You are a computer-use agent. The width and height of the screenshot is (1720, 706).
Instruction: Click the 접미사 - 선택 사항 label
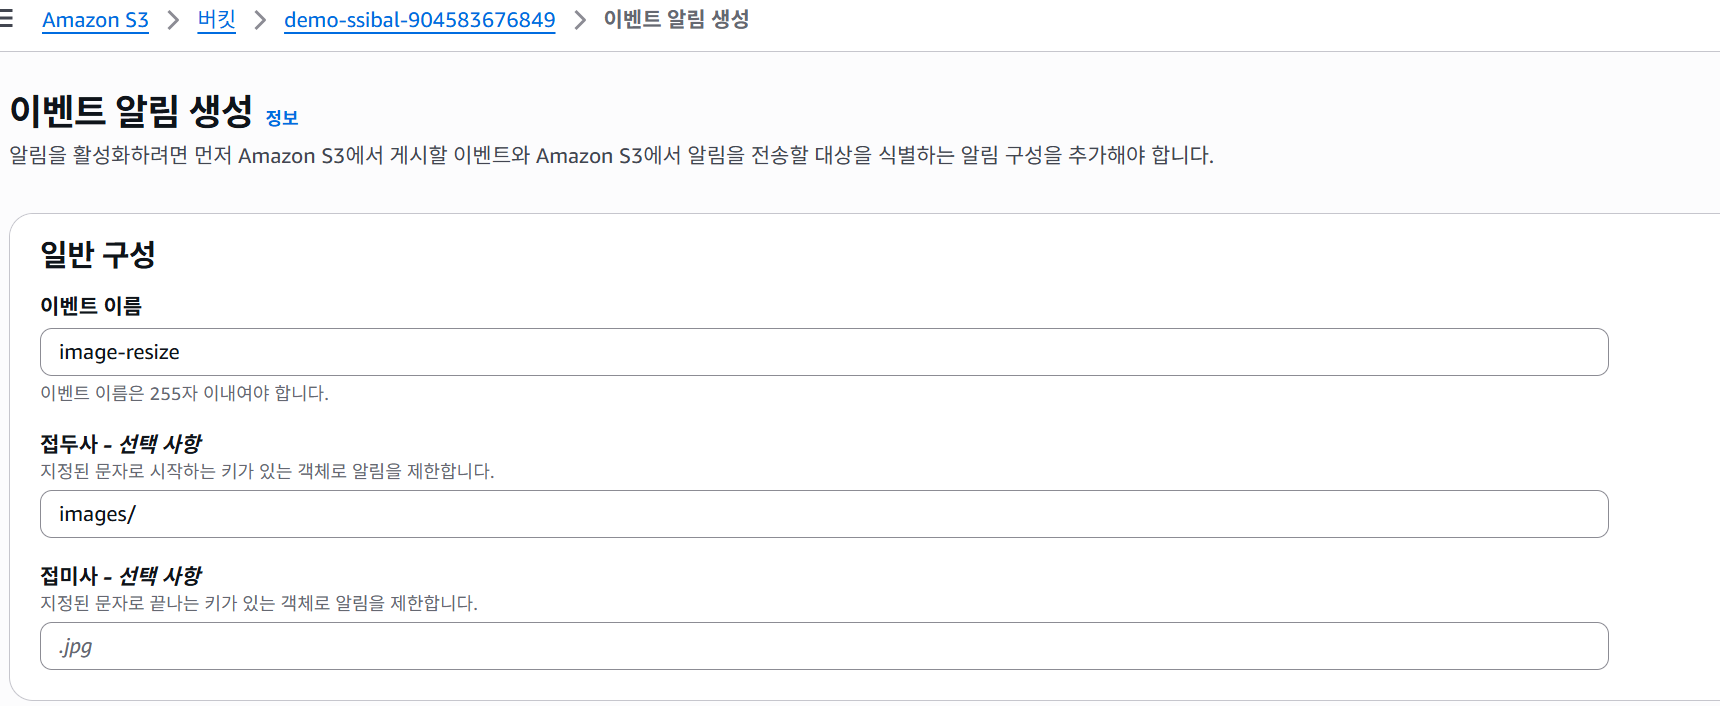click(121, 575)
